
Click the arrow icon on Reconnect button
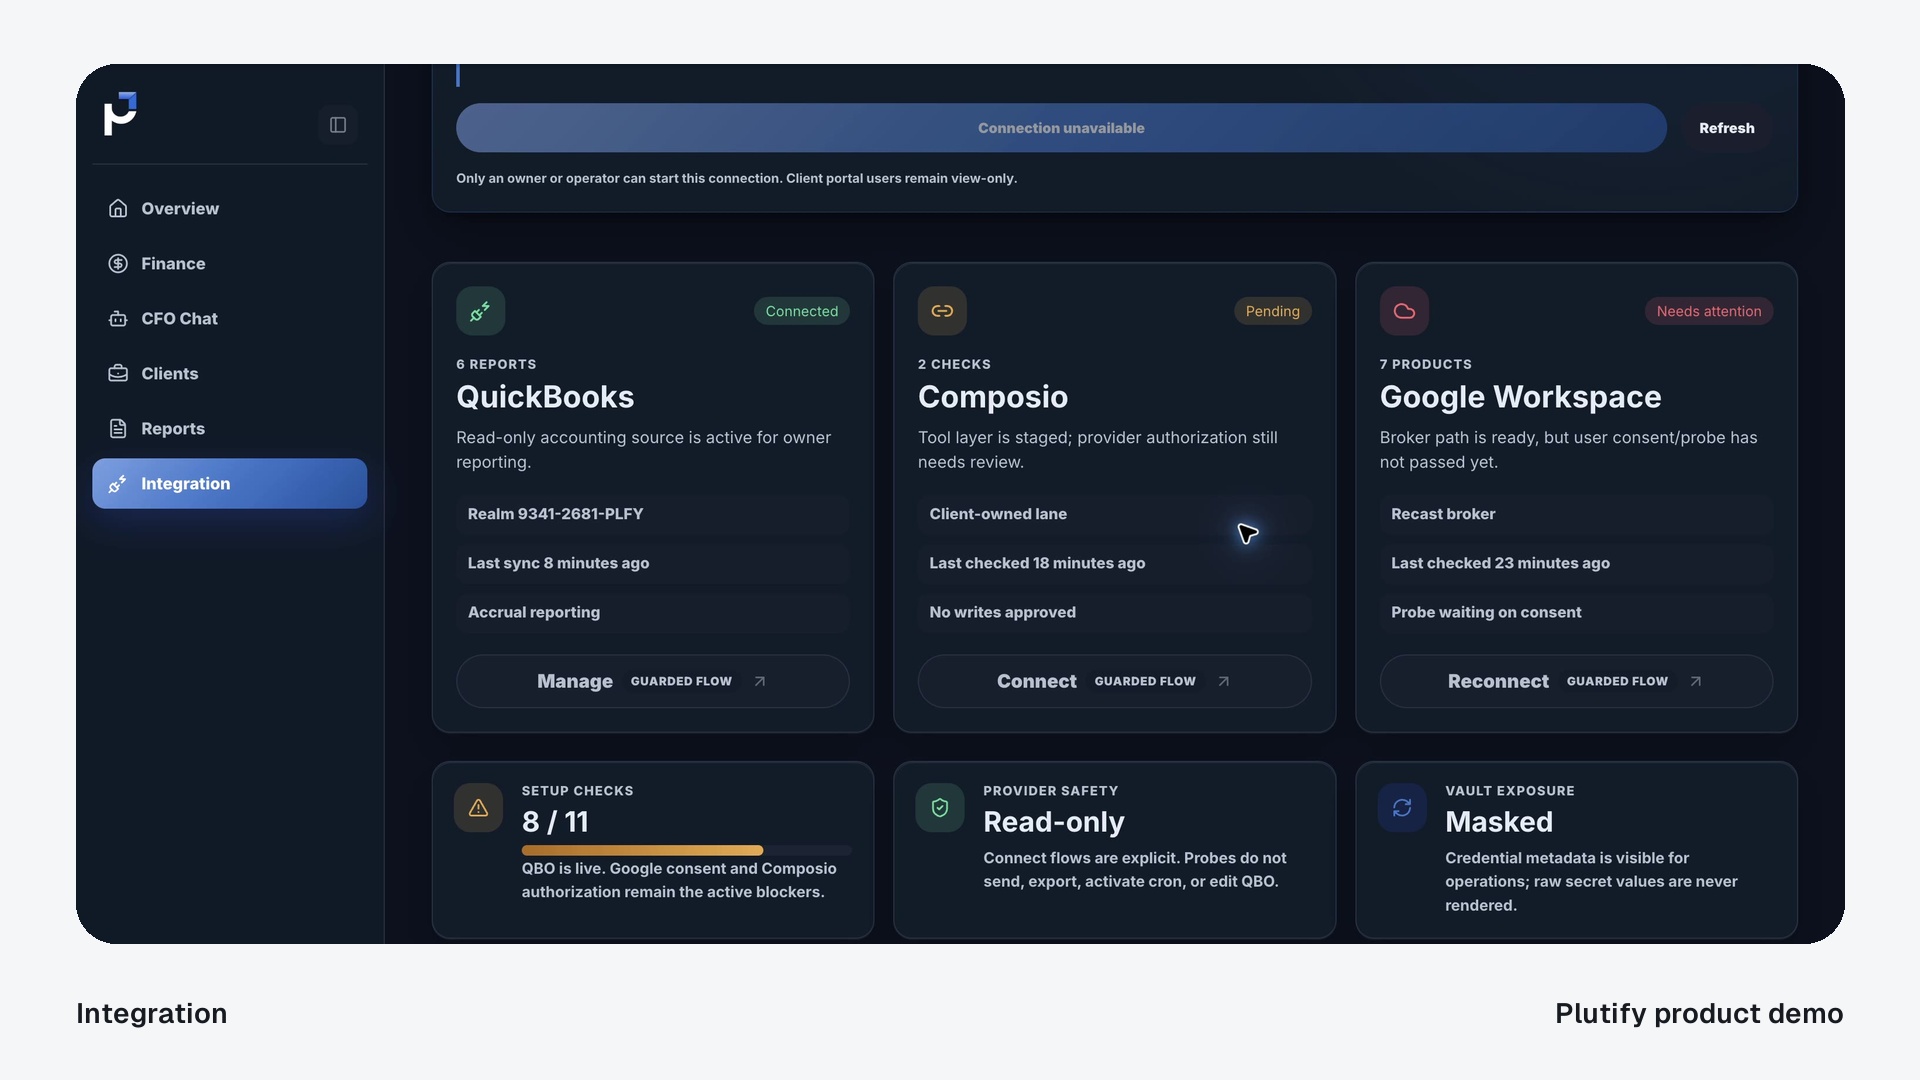(x=1696, y=681)
